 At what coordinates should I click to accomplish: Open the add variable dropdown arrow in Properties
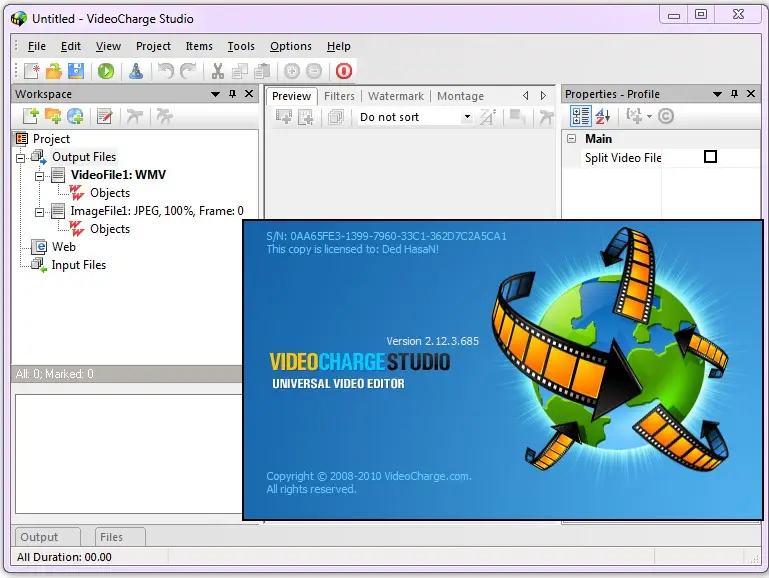(x=649, y=116)
